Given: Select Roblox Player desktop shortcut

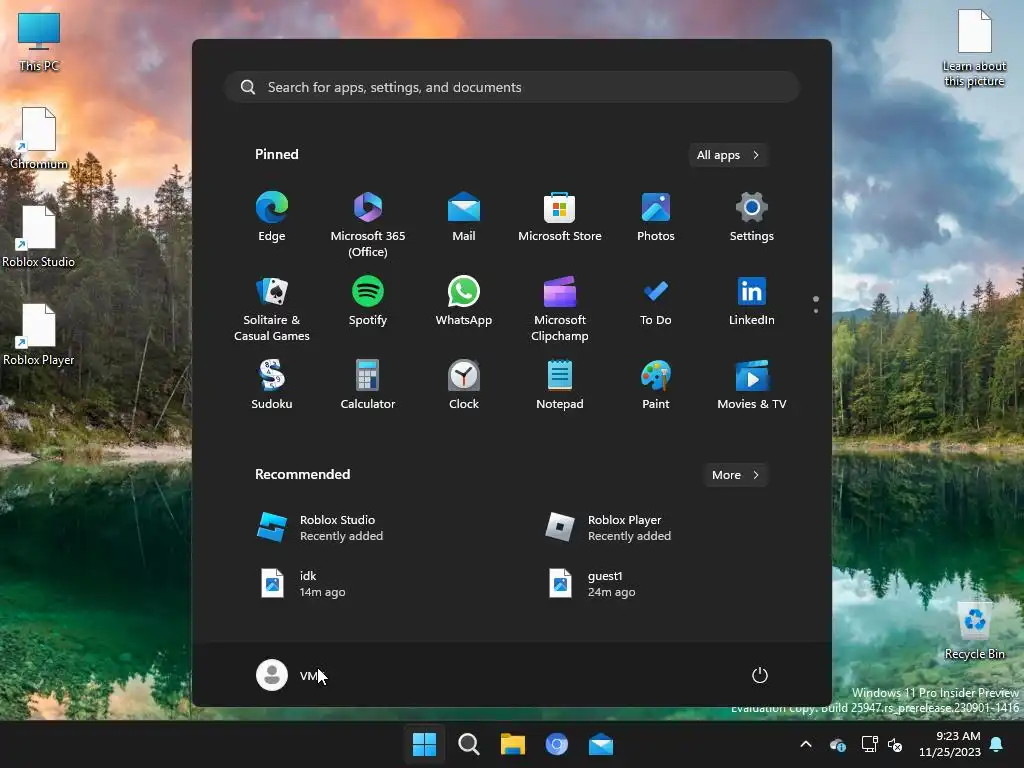Looking at the screenshot, I should pyautogui.click(x=39, y=334).
